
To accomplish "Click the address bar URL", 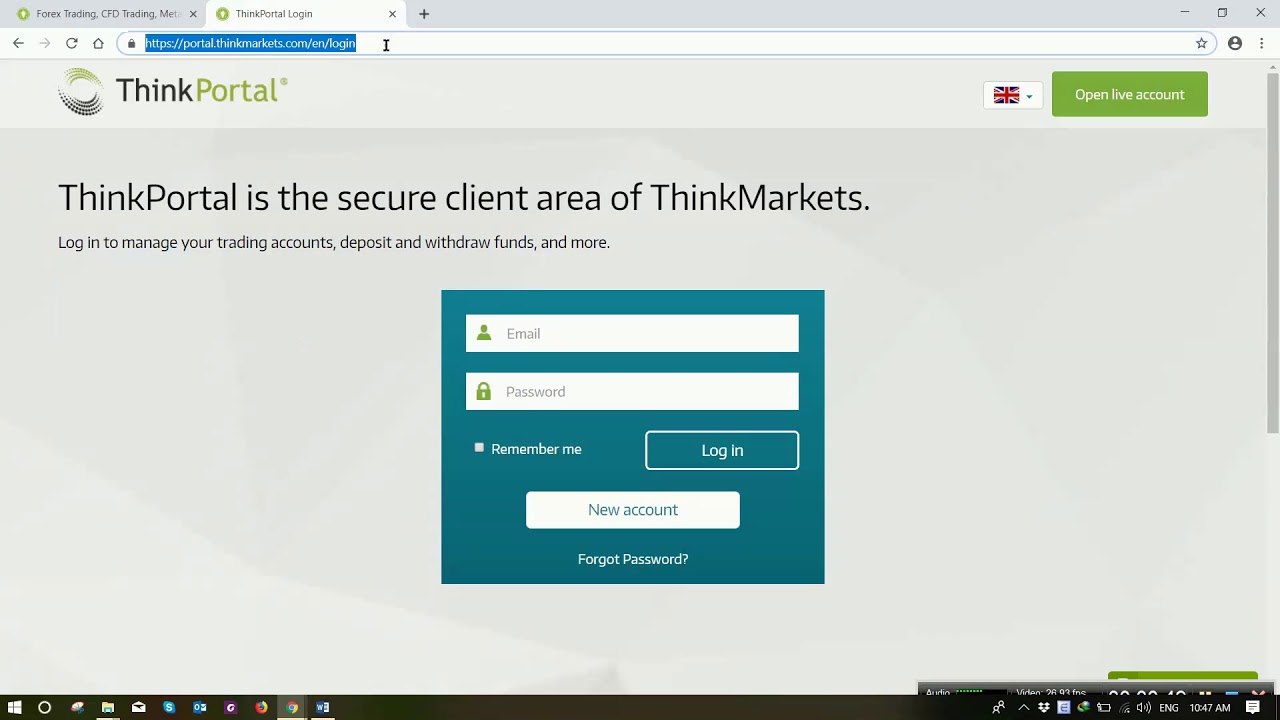I will 250,43.
